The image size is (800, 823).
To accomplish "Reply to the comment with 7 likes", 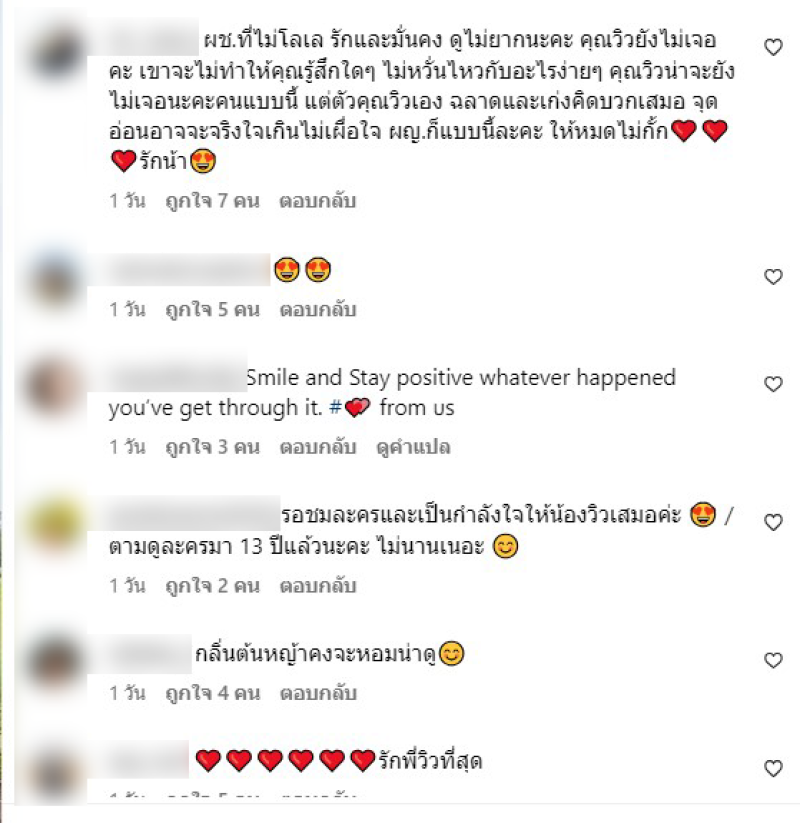I will (318, 201).
